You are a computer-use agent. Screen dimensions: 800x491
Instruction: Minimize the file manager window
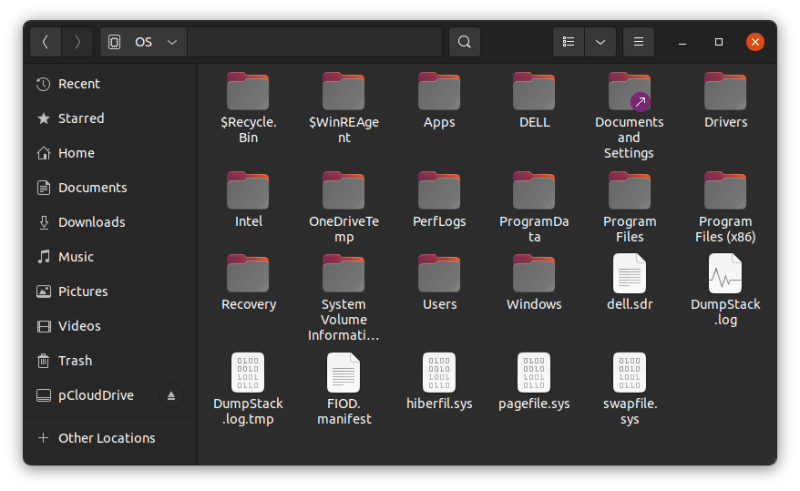tap(682, 42)
